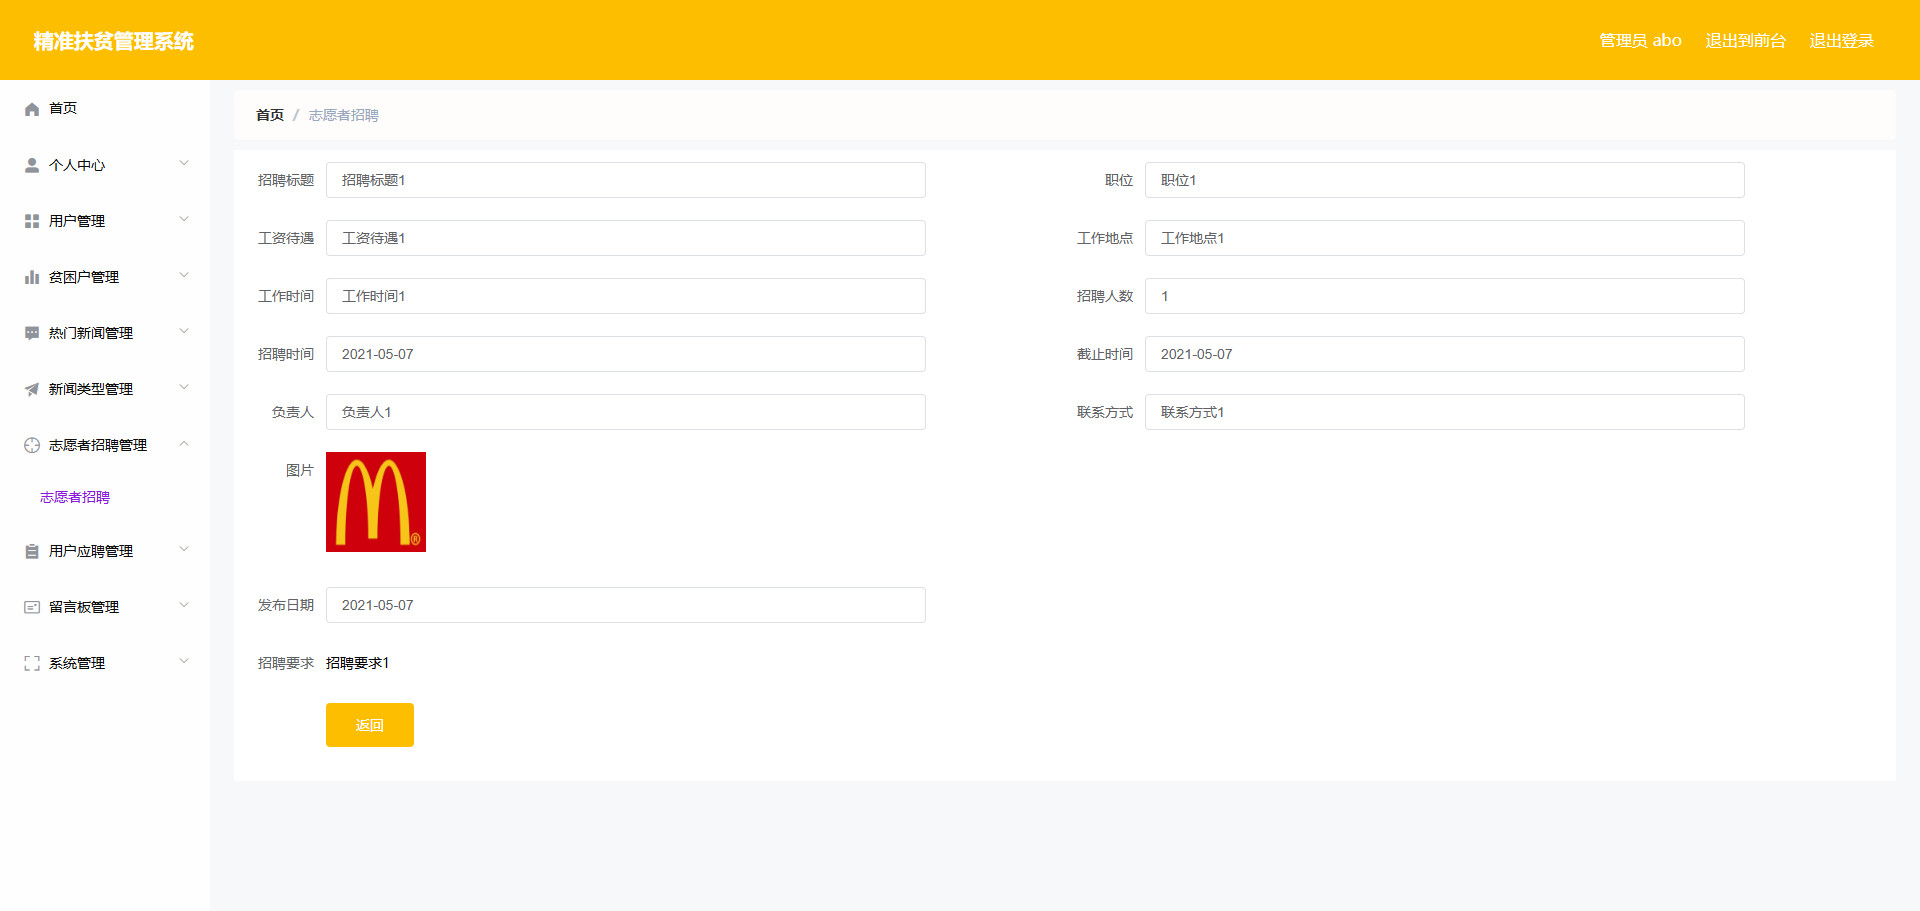Screen dimensions: 1920x911
Task: Open the 用户应聘管理 menu label
Action: pyautogui.click(x=91, y=551)
